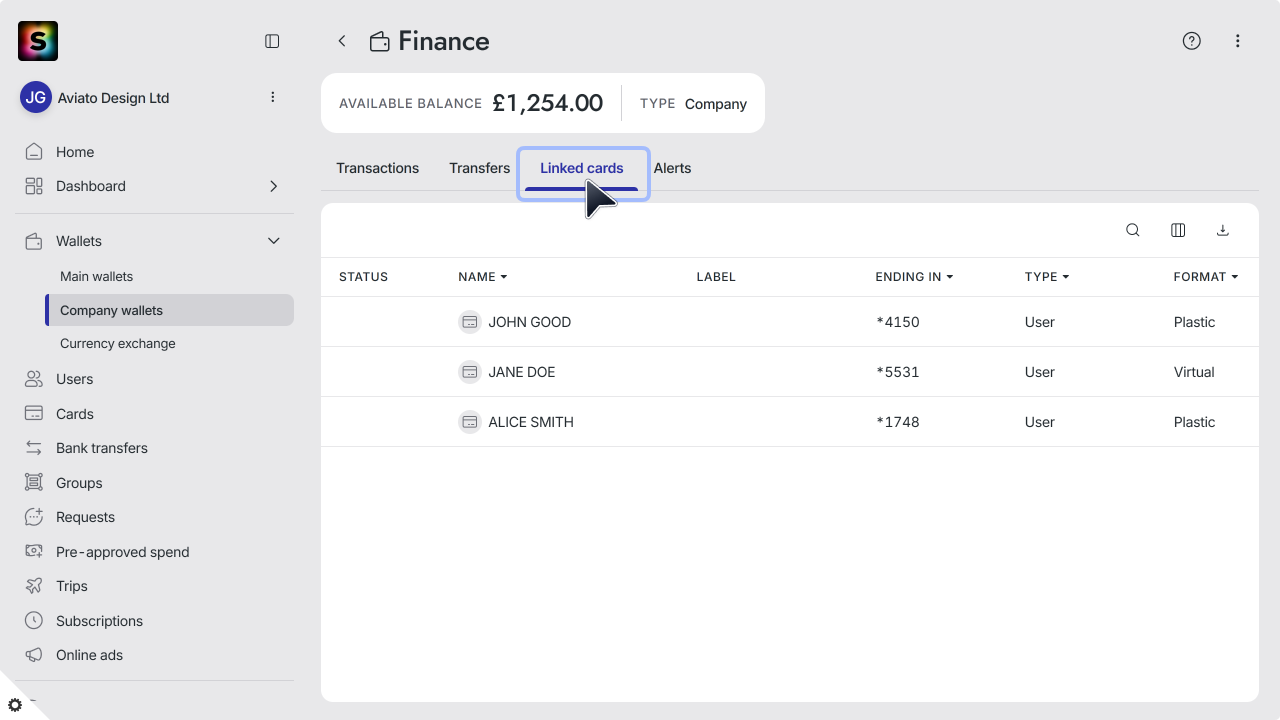Go back using the left chevron arrow

pos(342,41)
